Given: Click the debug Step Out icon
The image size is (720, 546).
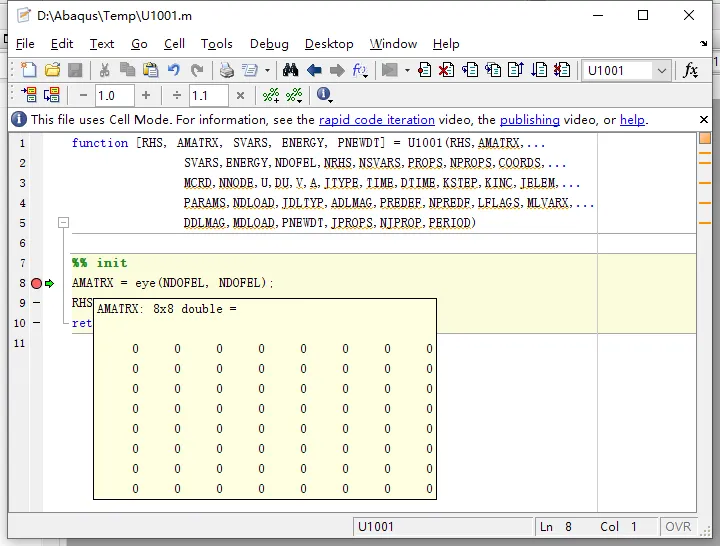Looking at the screenshot, I should point(516,70).
